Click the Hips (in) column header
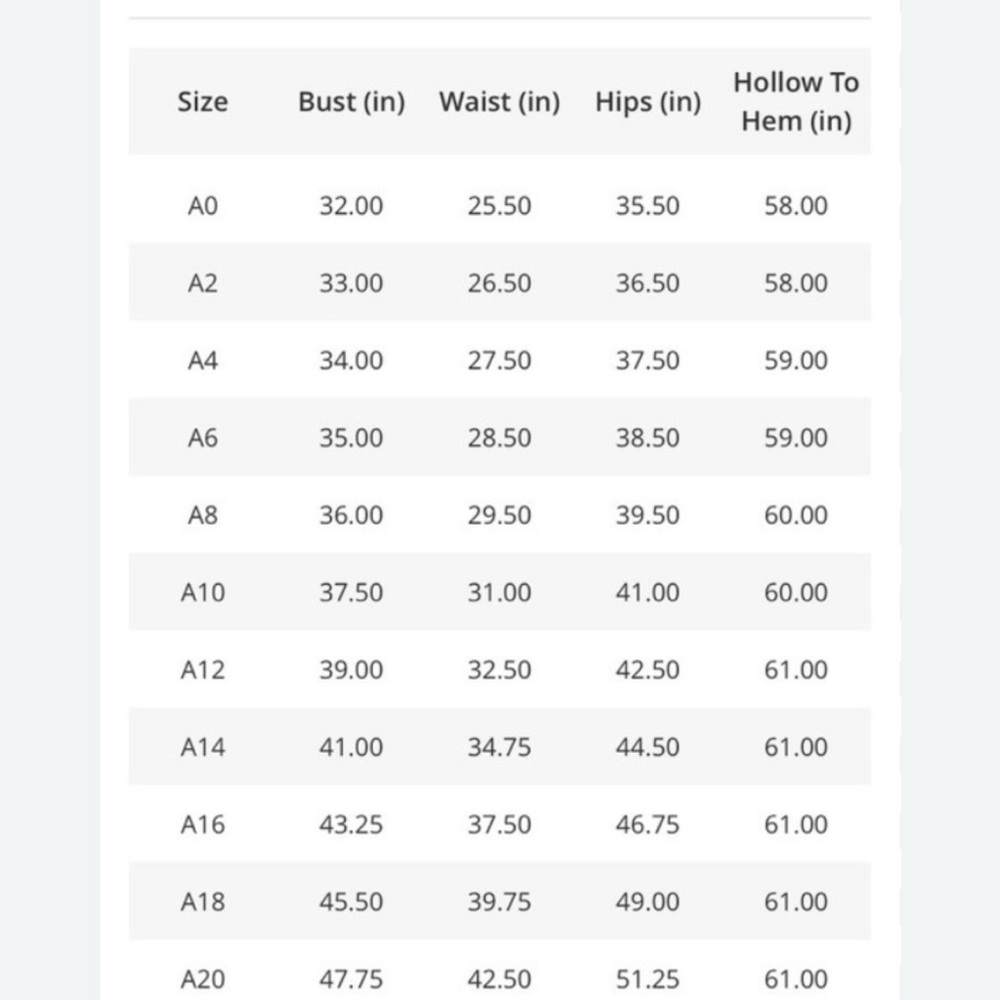Screen dimensions: 1000x1000 coord(648,102)
